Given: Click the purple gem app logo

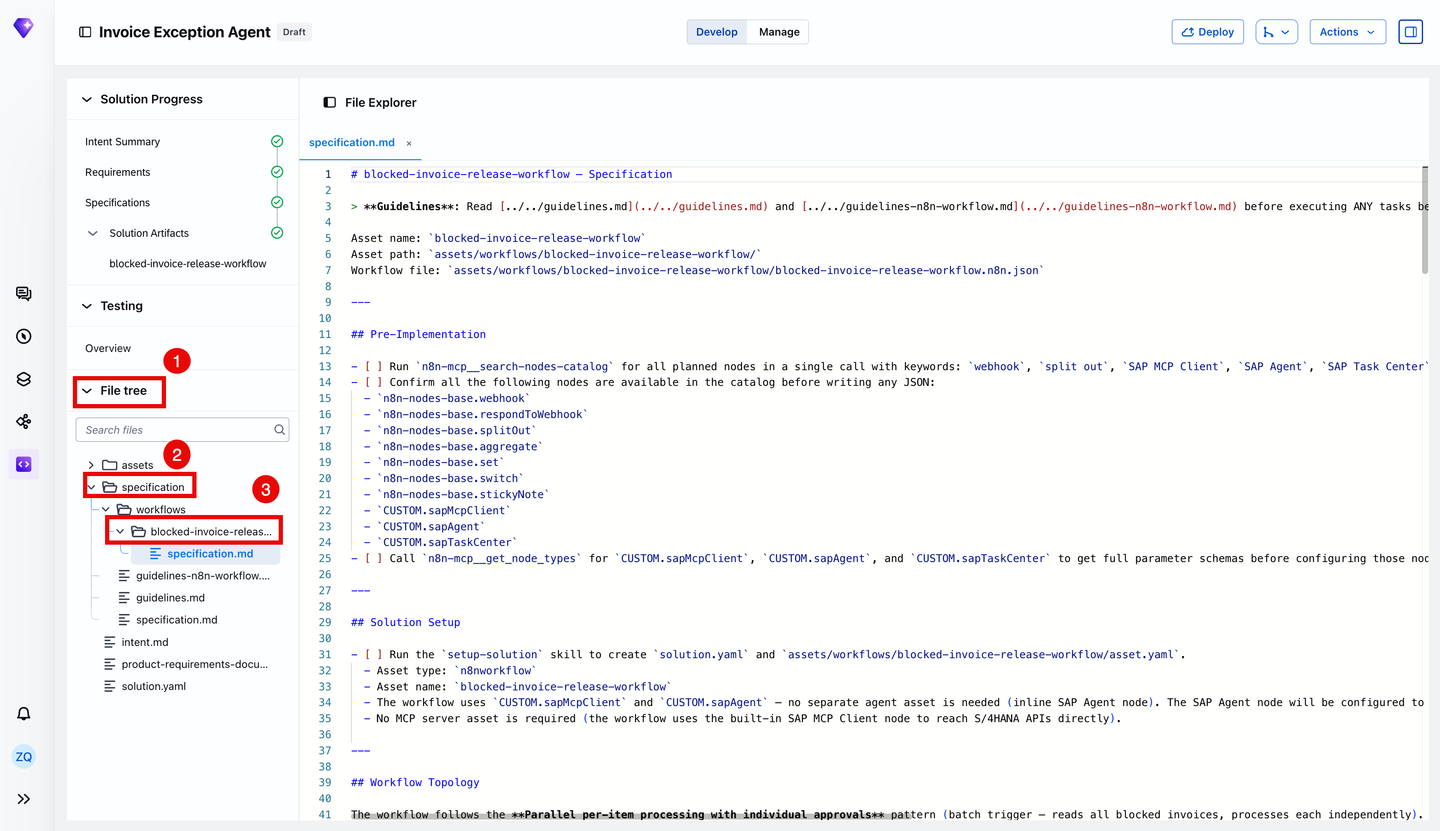Looking at the screenshot, I should [x=23, y=29].
